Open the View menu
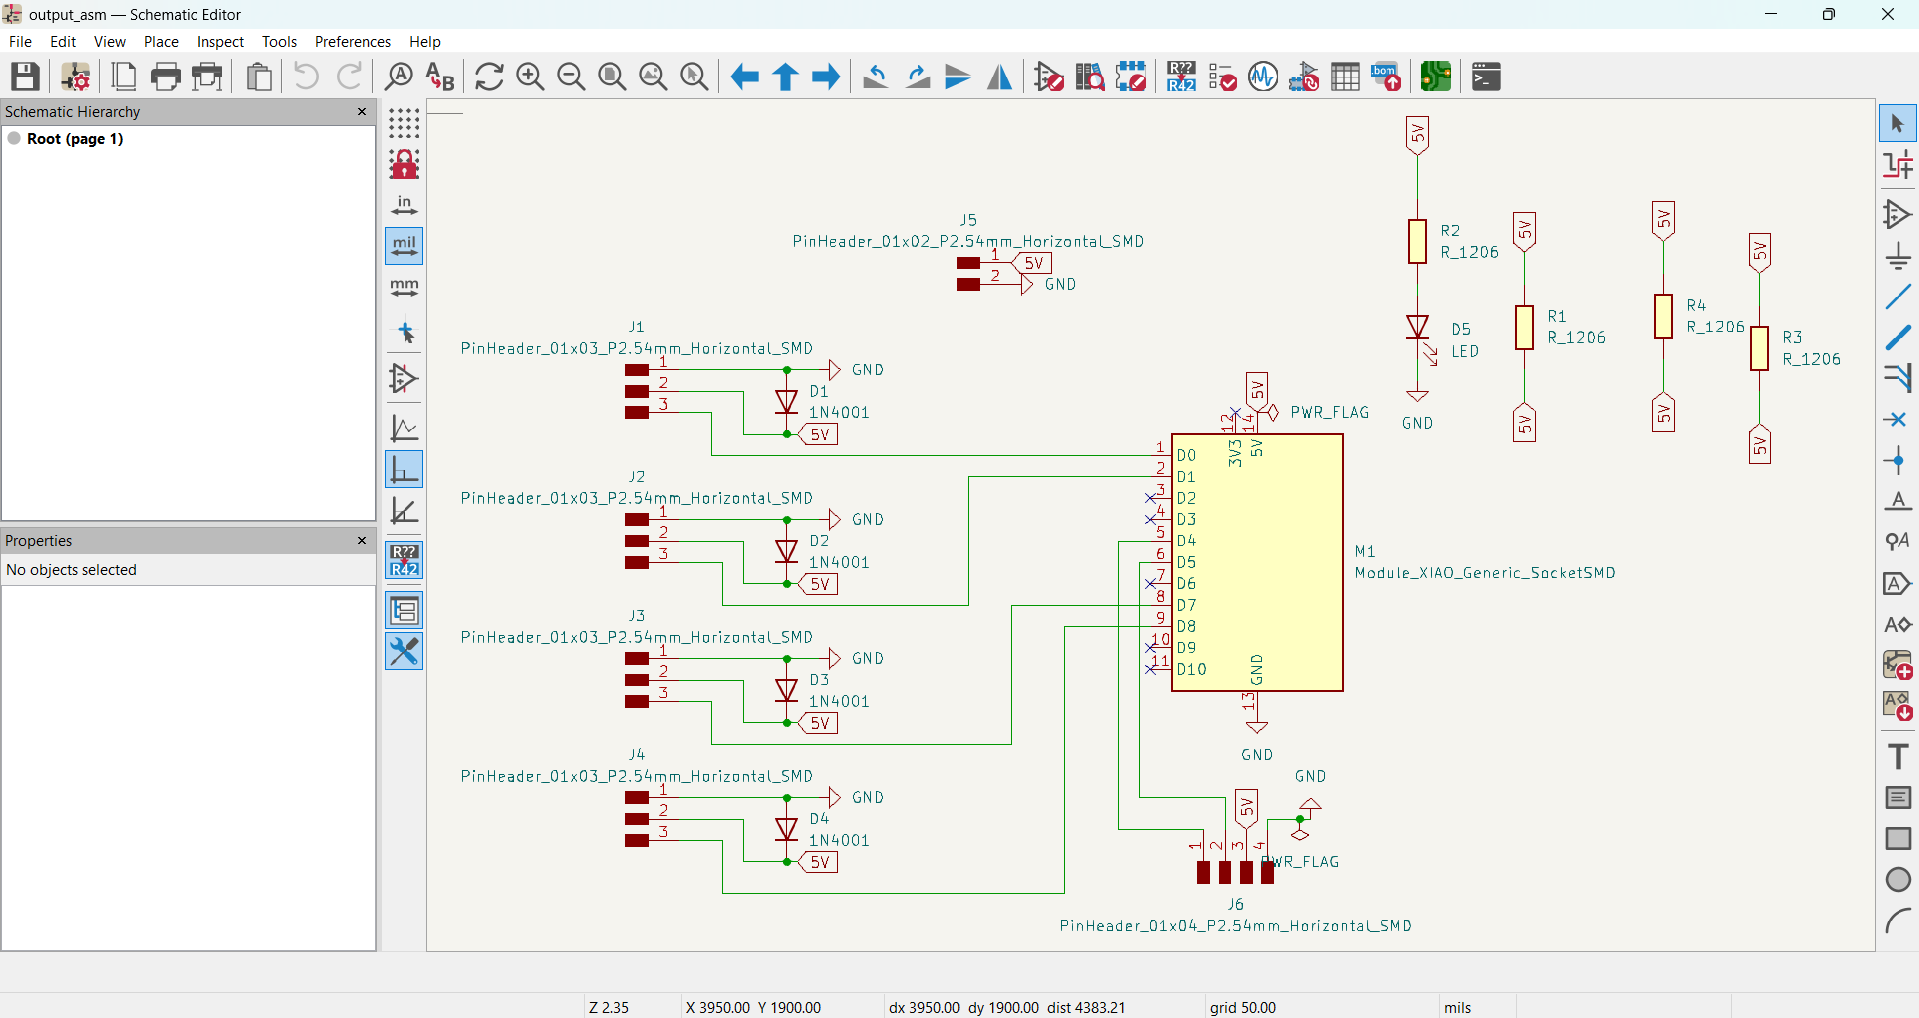Screen dimensions: 1919x1018 (x=110, y=41)
